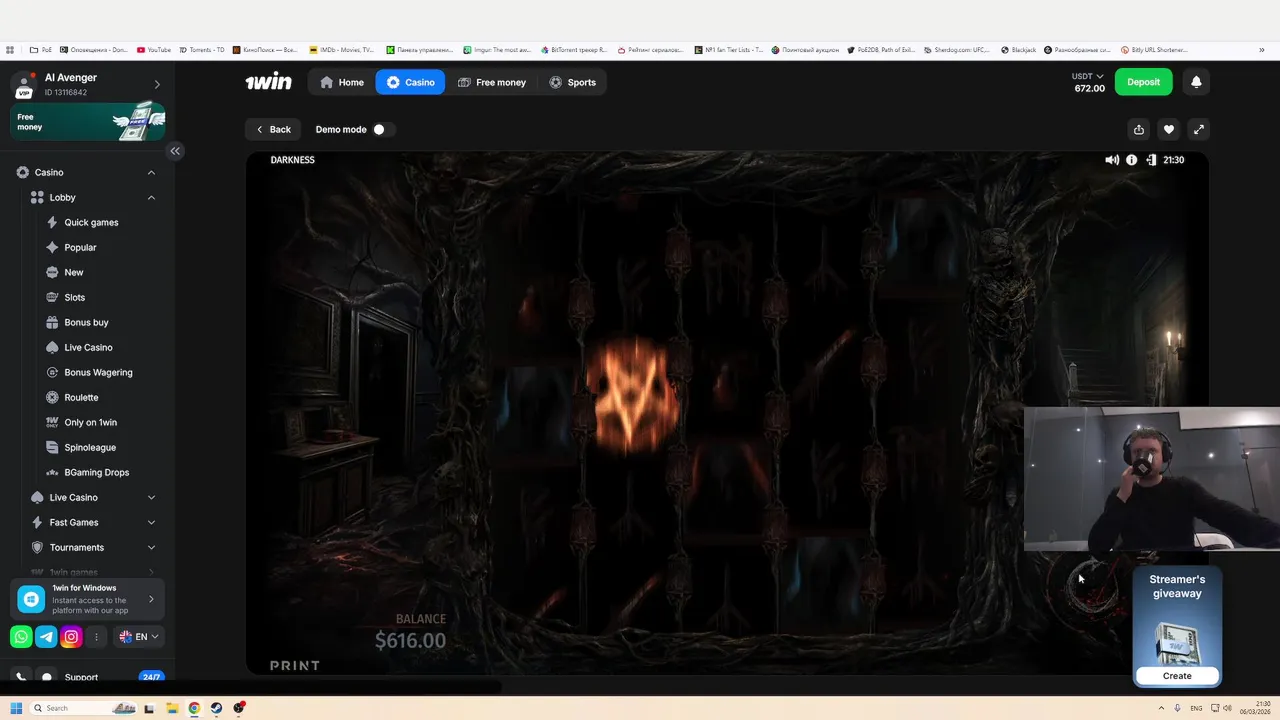Image resolution: width=1280 pixels, height=720 pixels.
Task: Open Chrome from the taskbar
Action: (194, 708)
